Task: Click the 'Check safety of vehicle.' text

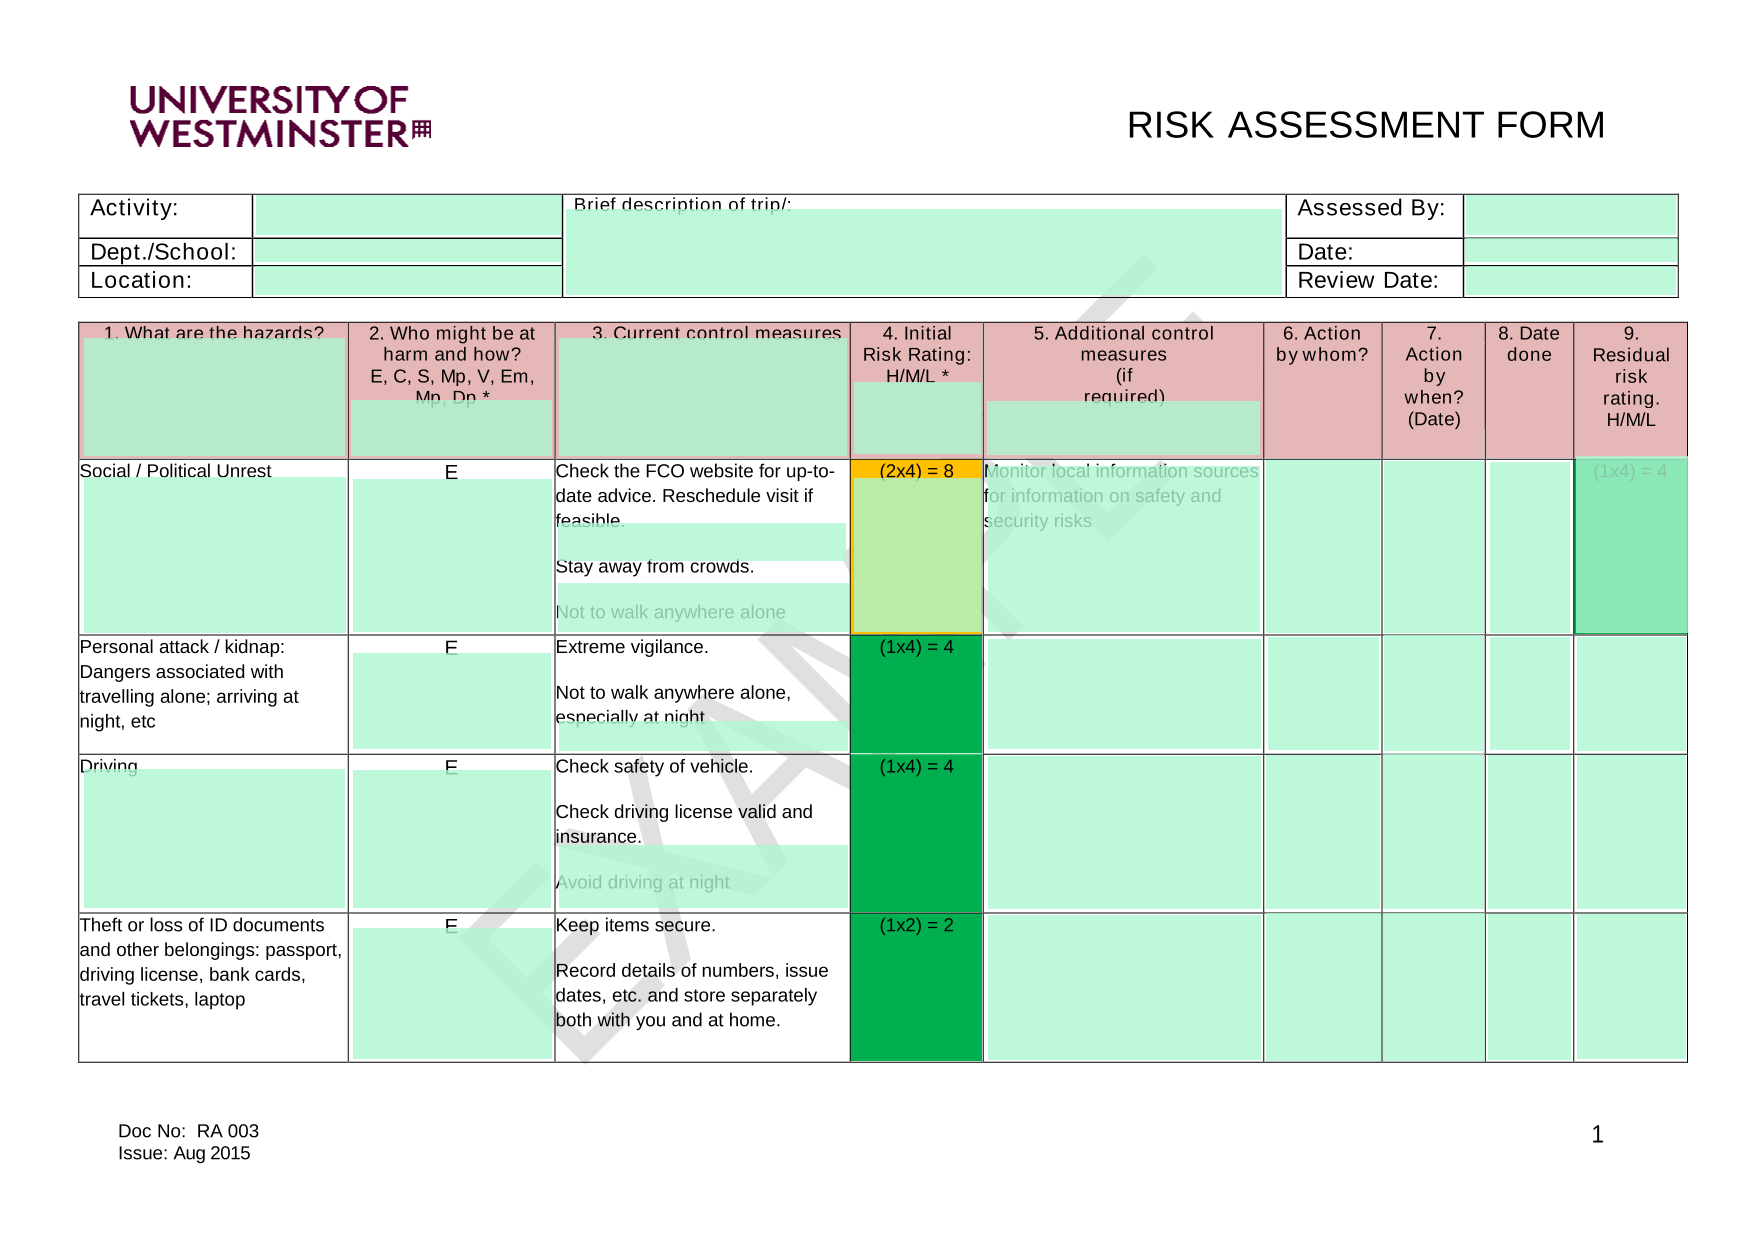Action: (x=654, y=767)
